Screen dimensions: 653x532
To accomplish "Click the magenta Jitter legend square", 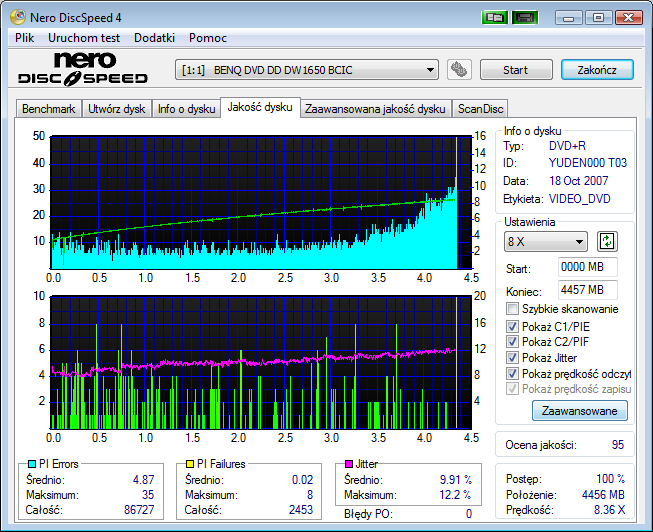I will pos(349,464).
